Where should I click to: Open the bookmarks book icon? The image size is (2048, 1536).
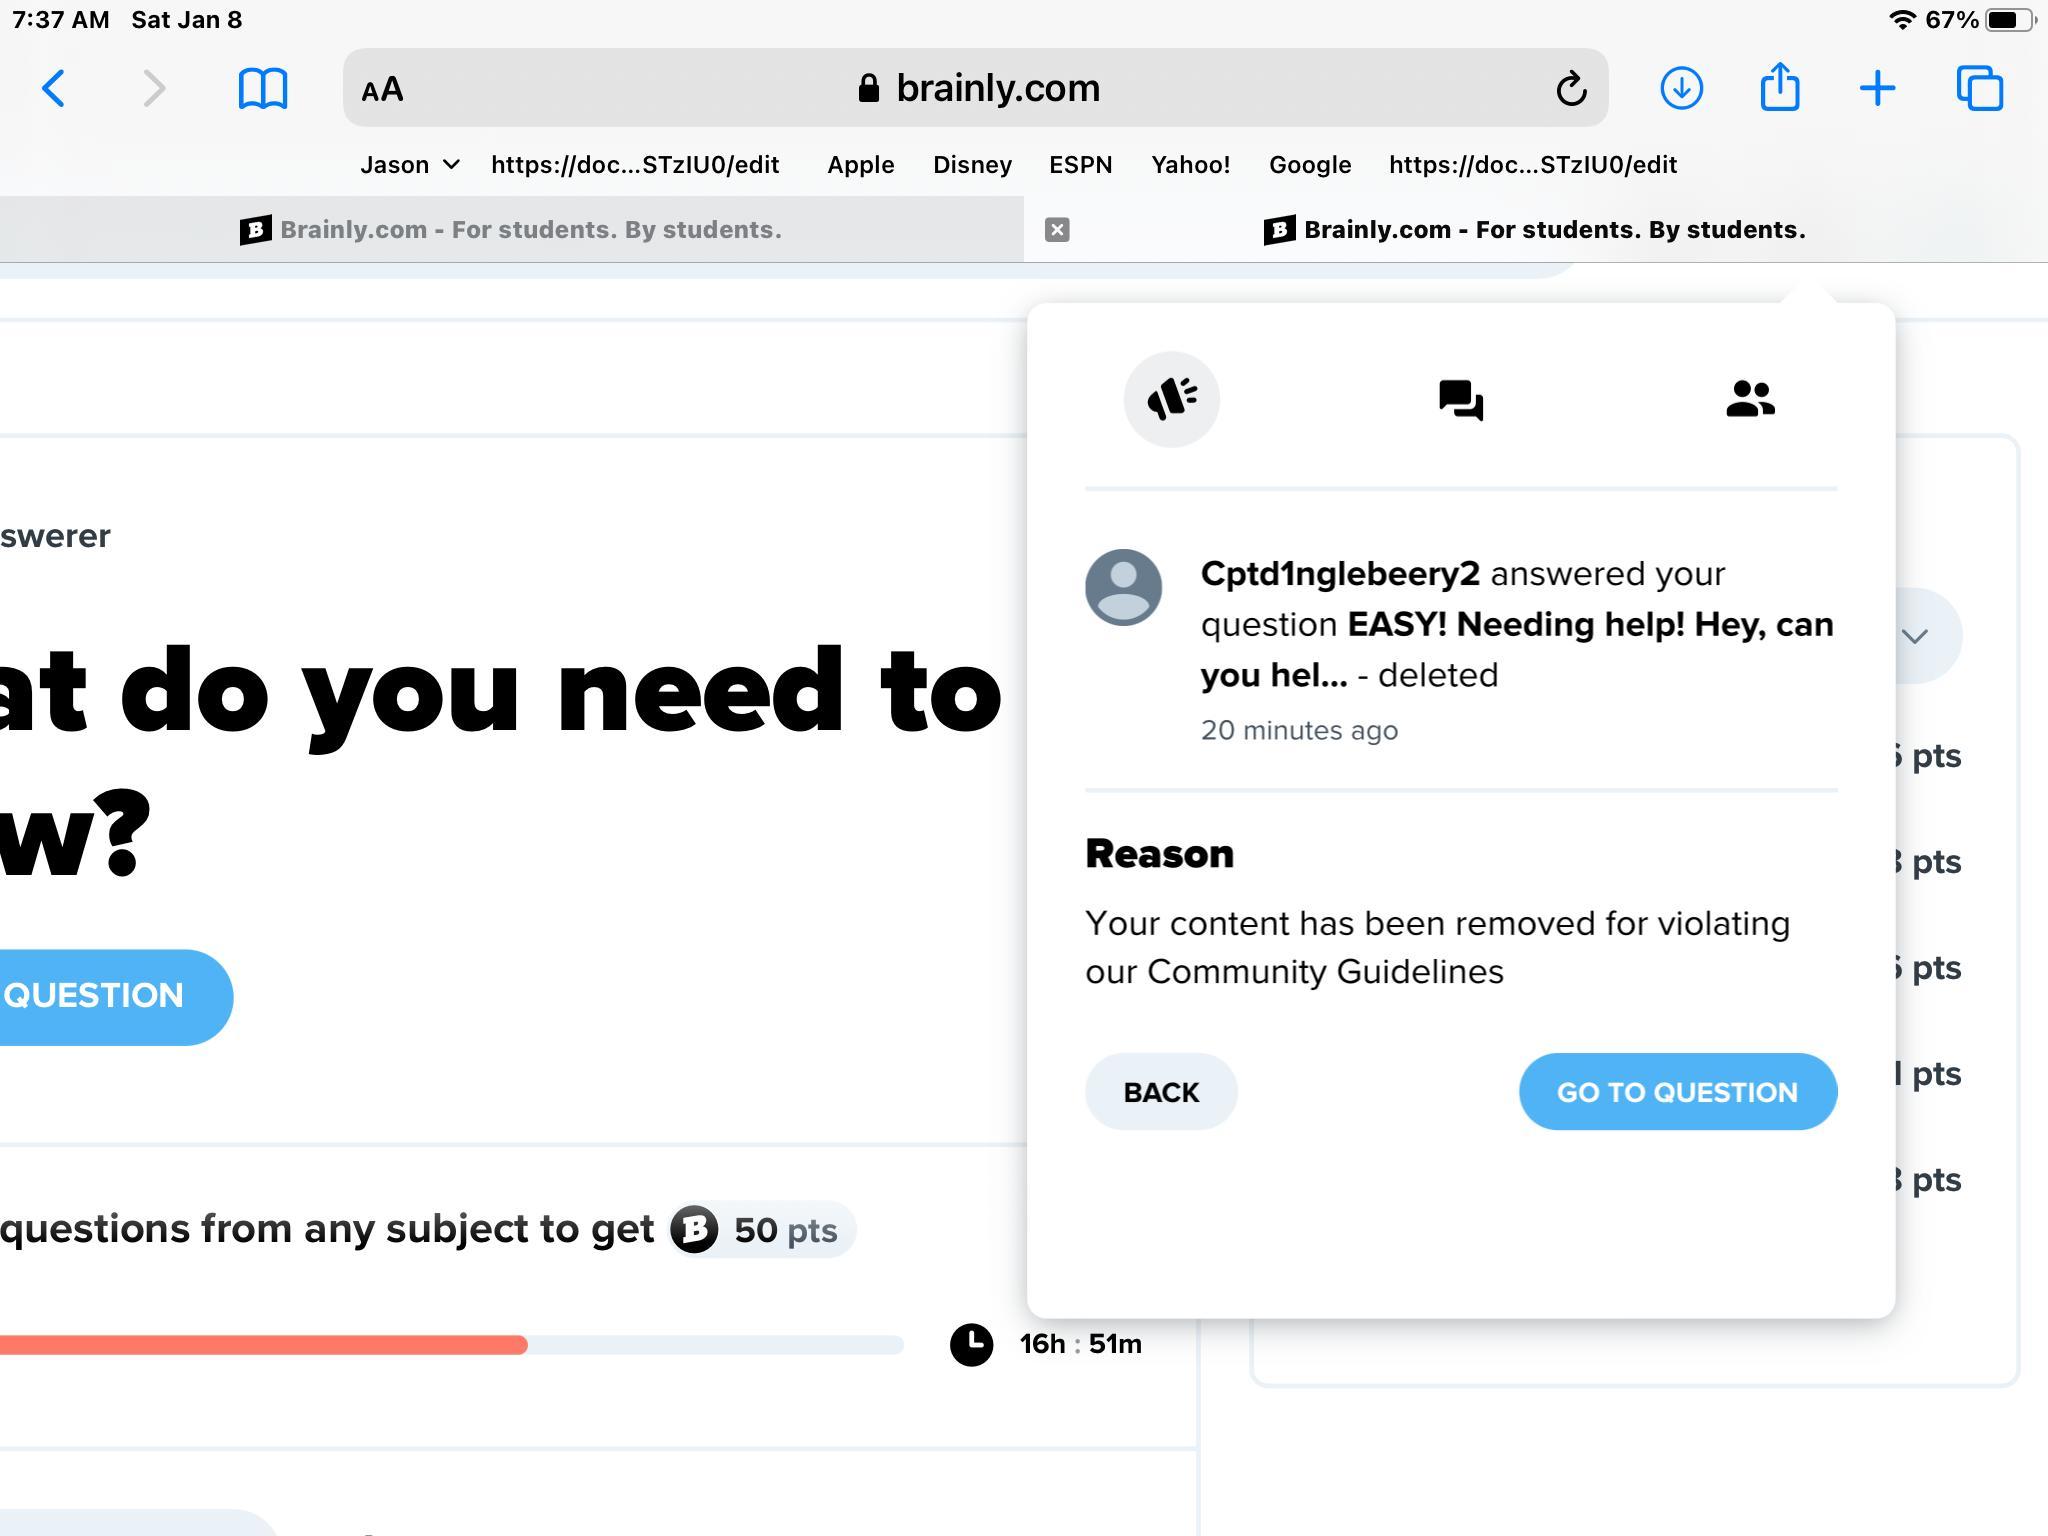[x=263, y=88]
